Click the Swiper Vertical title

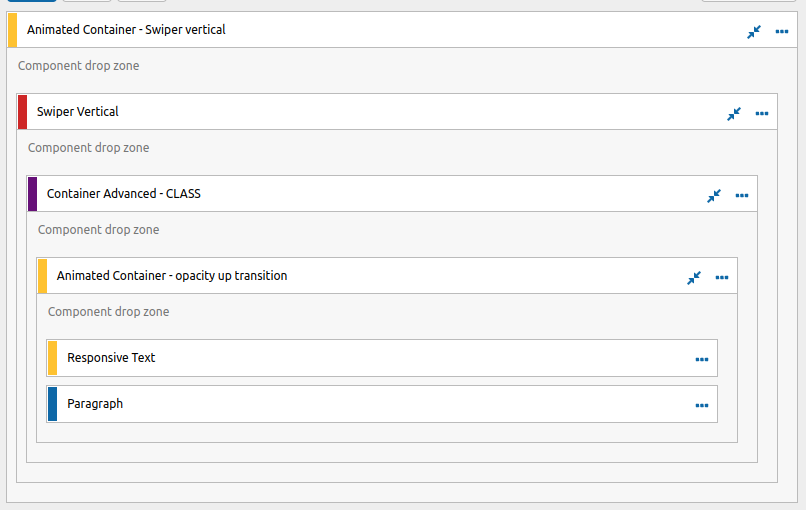coord(78,112)
